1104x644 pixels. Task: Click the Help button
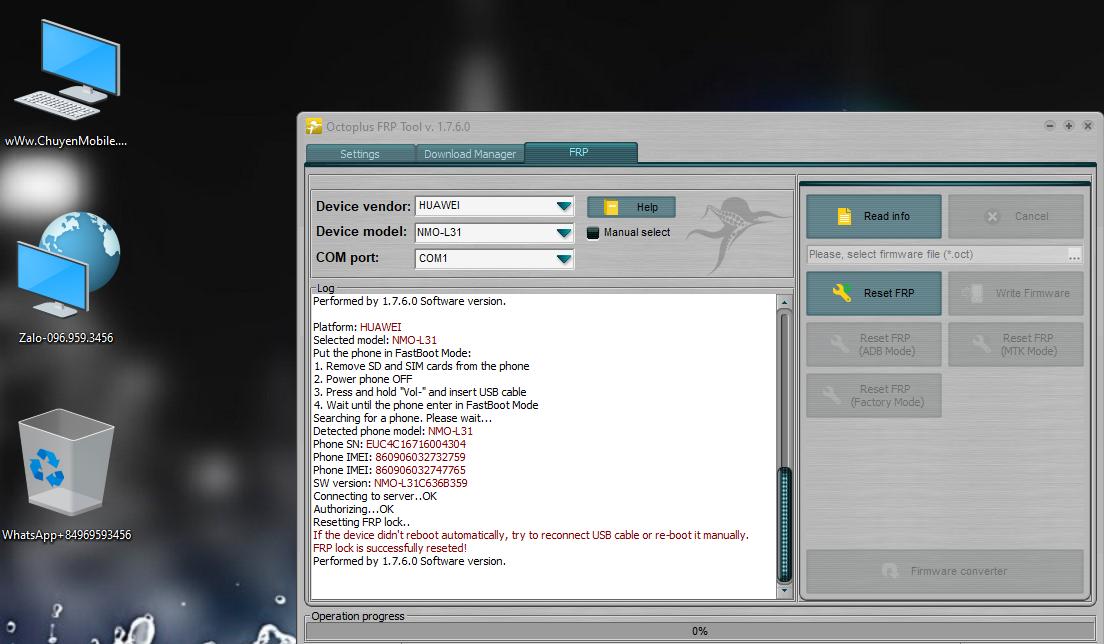[632, 207]
